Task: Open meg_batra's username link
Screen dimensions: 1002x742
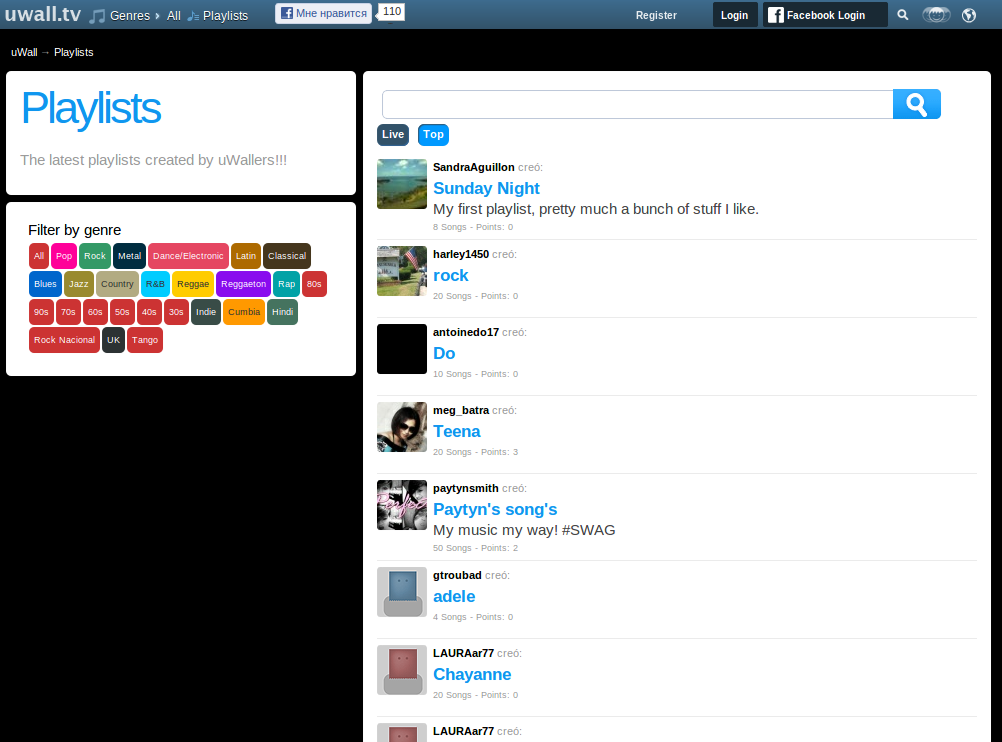Action: (x=461, y=410)
